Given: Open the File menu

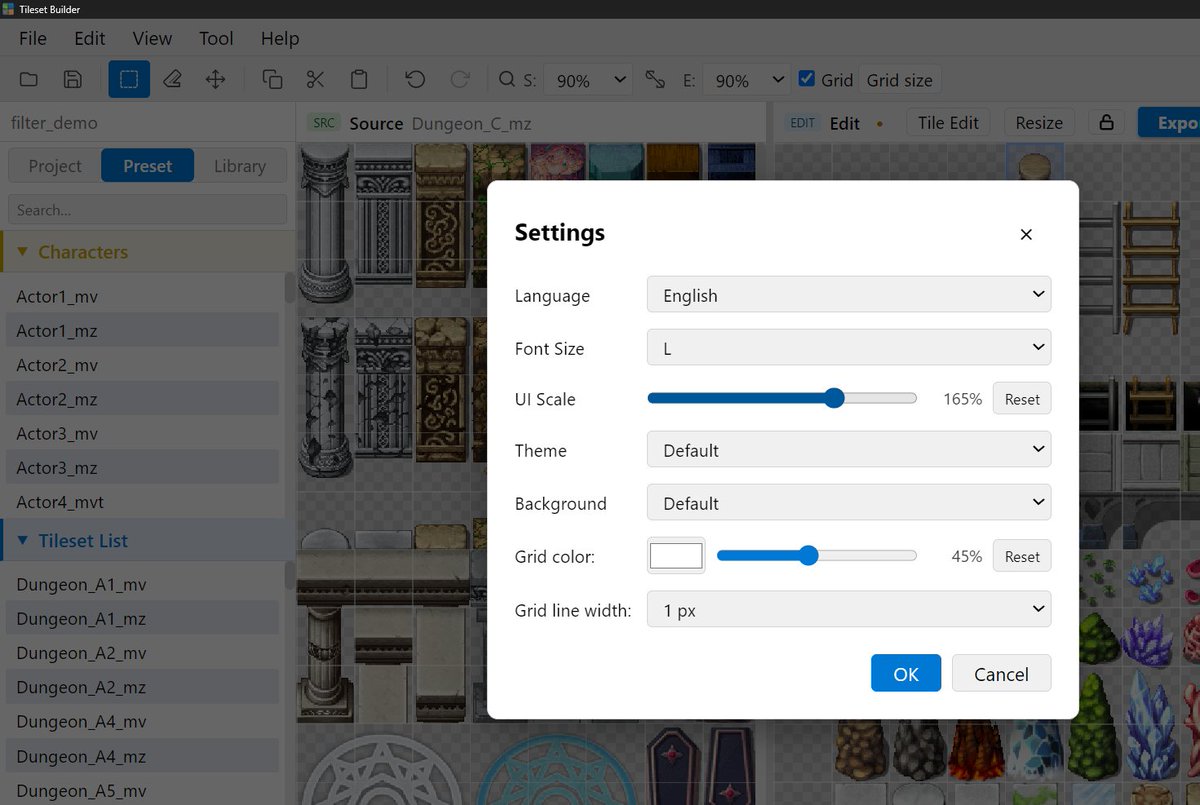Looking at the screenshot, I should coord(33,38).
